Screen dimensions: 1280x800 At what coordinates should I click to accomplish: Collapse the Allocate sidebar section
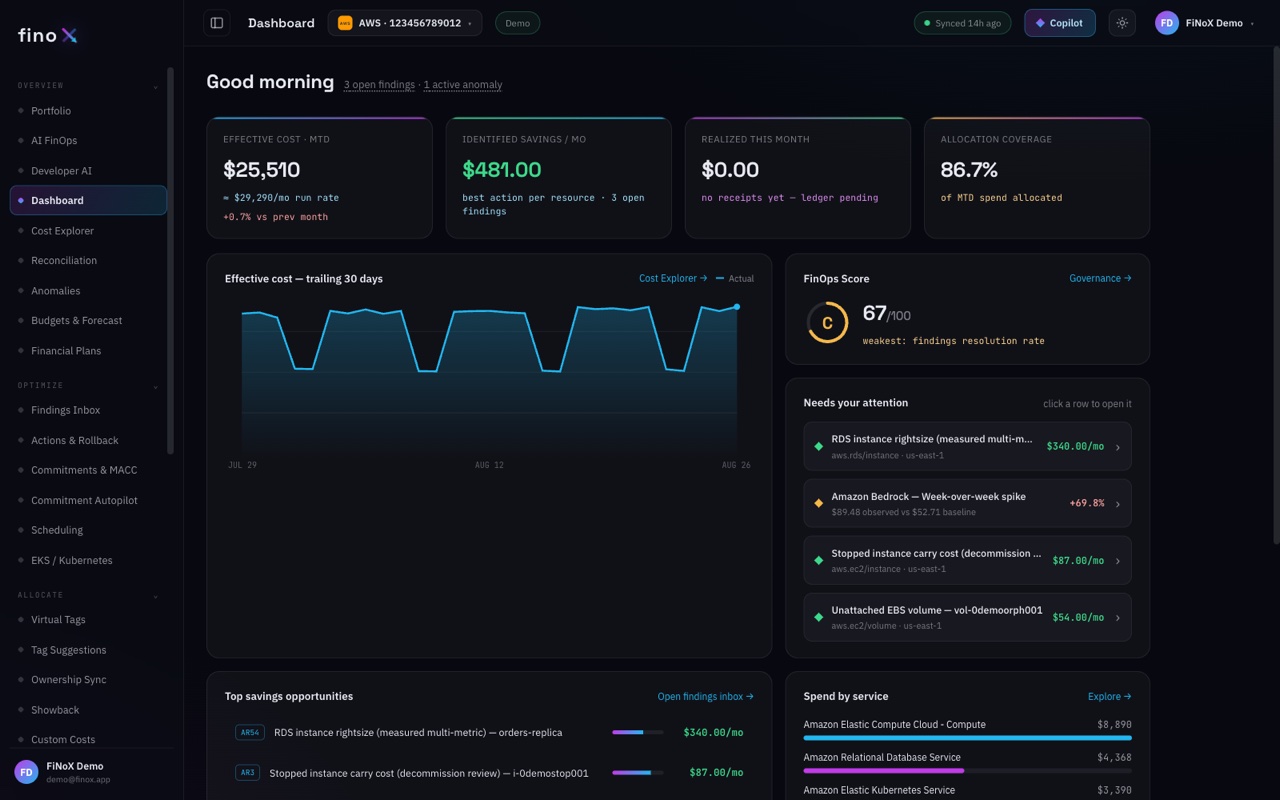point(155,597)
